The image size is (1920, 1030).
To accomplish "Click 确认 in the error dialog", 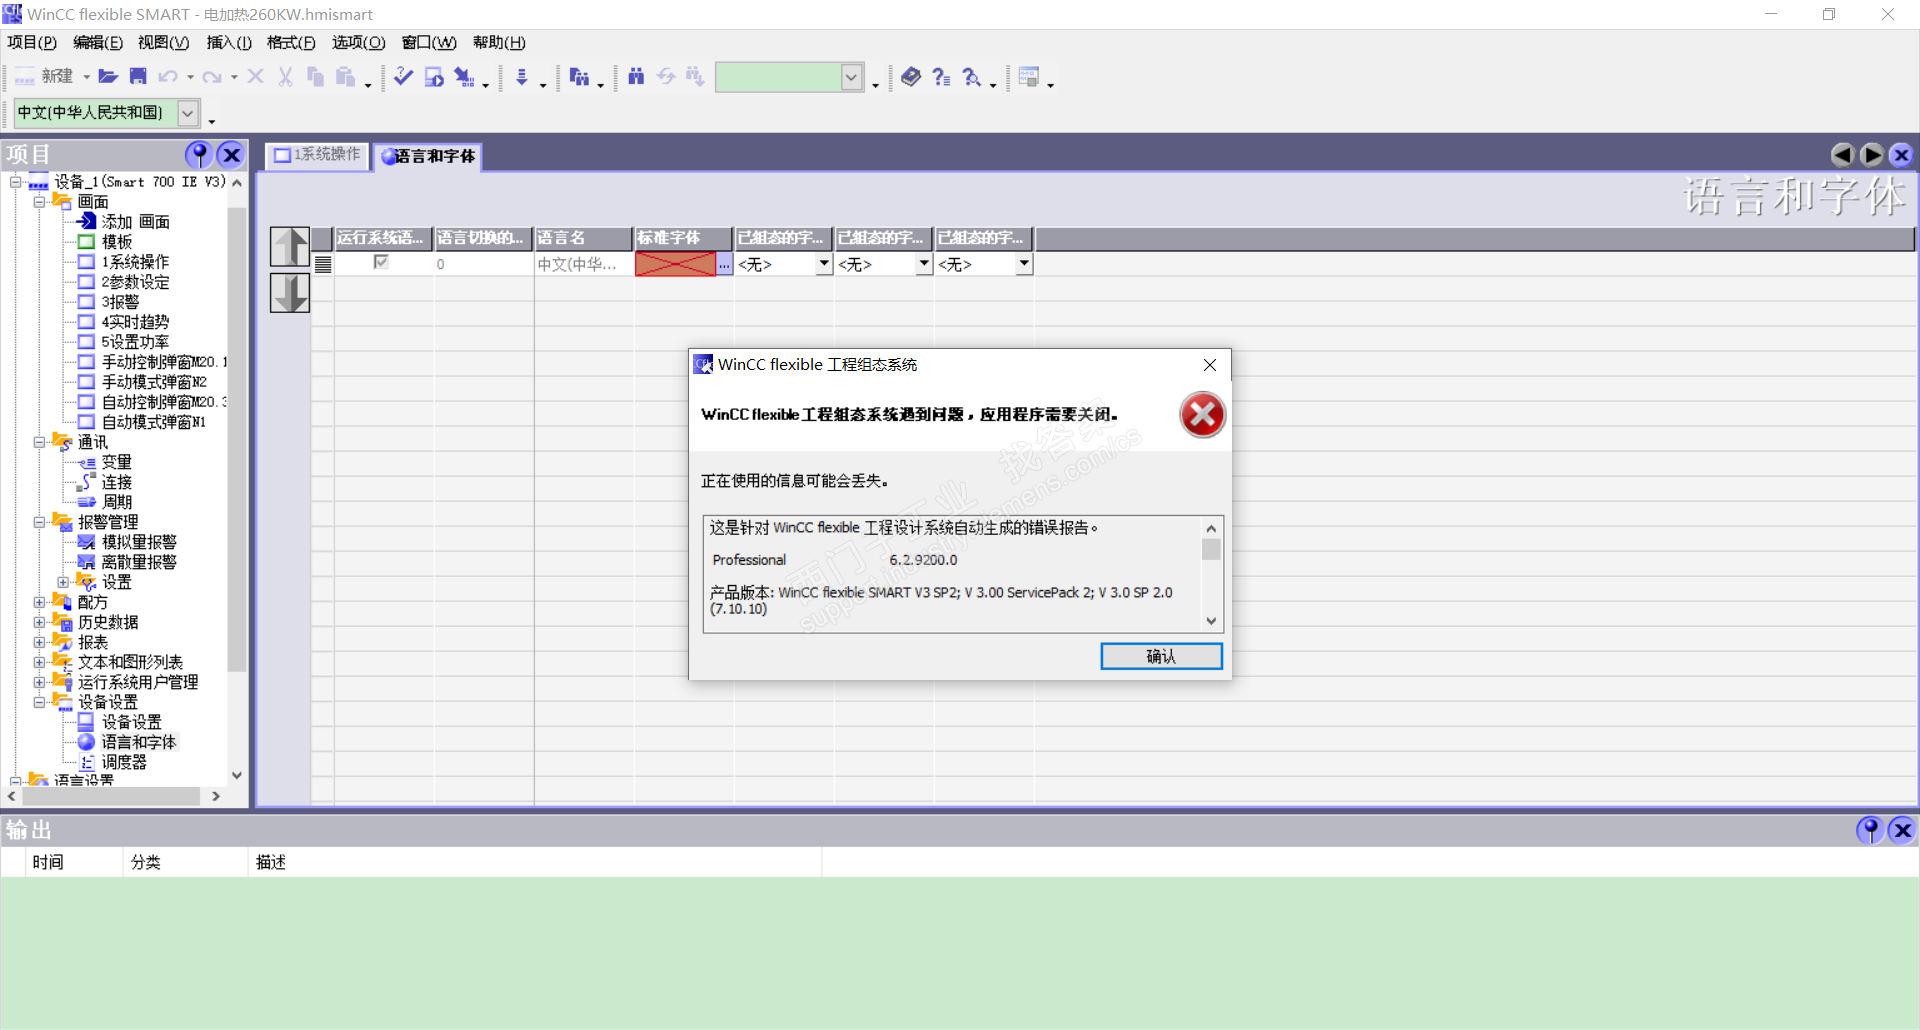I will 1161,656.
